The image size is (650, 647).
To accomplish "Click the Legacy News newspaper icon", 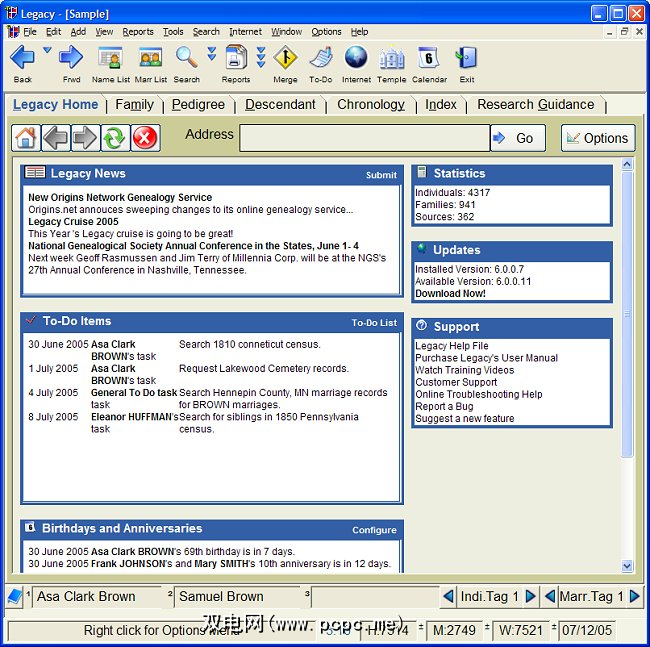I will (35, 172).
